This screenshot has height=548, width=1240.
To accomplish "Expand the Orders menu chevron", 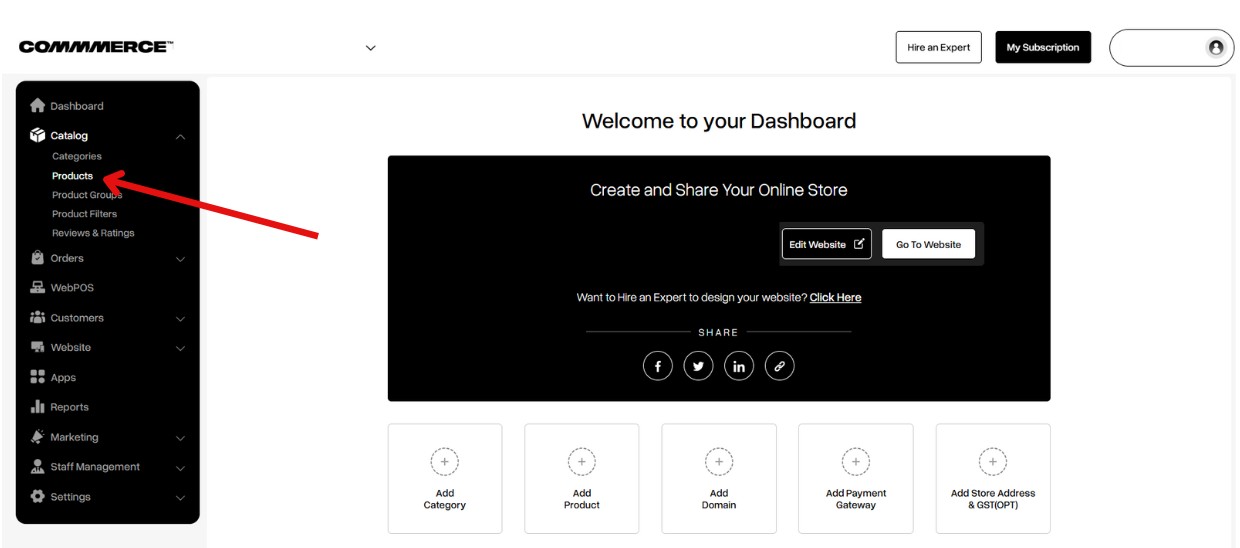I will tap(180, 259).
